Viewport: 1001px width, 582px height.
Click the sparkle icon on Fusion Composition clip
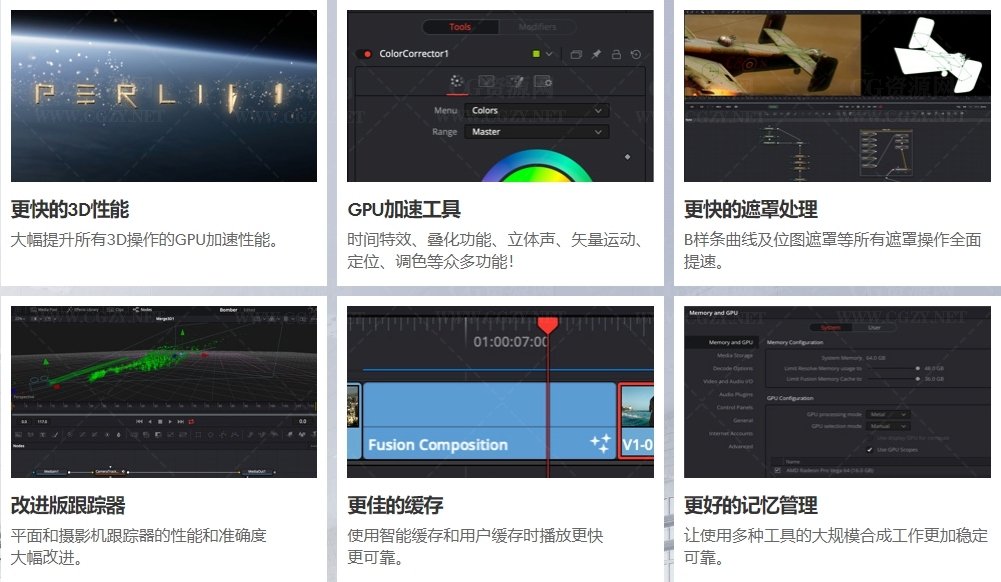(x=600, y=444)
